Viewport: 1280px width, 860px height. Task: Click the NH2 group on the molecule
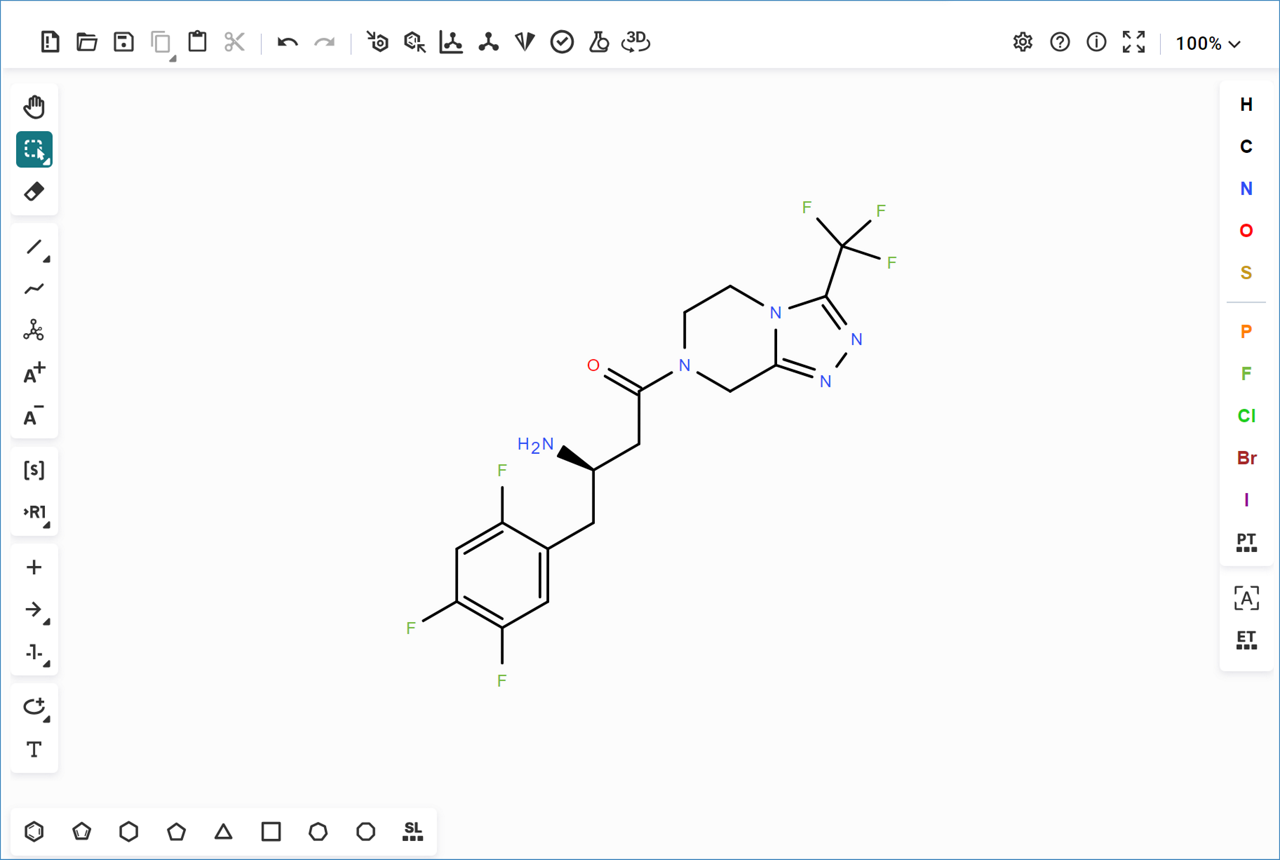pyautogui.click(x=536, y=445)
